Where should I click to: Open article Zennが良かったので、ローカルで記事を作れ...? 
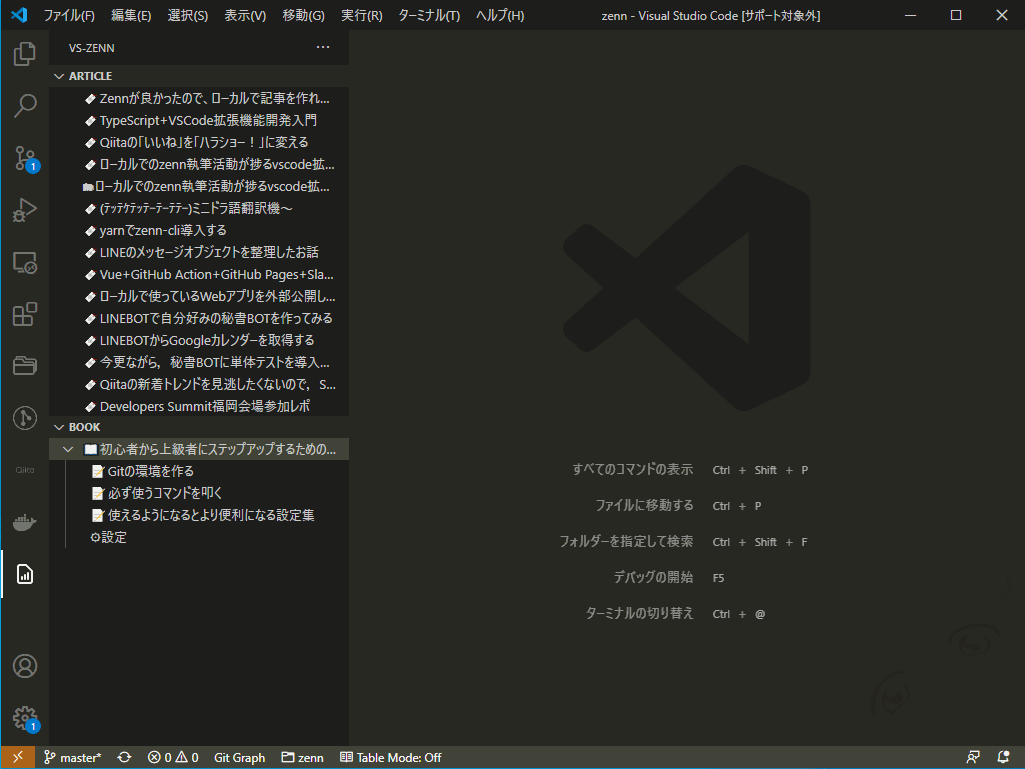pos(199,98)
